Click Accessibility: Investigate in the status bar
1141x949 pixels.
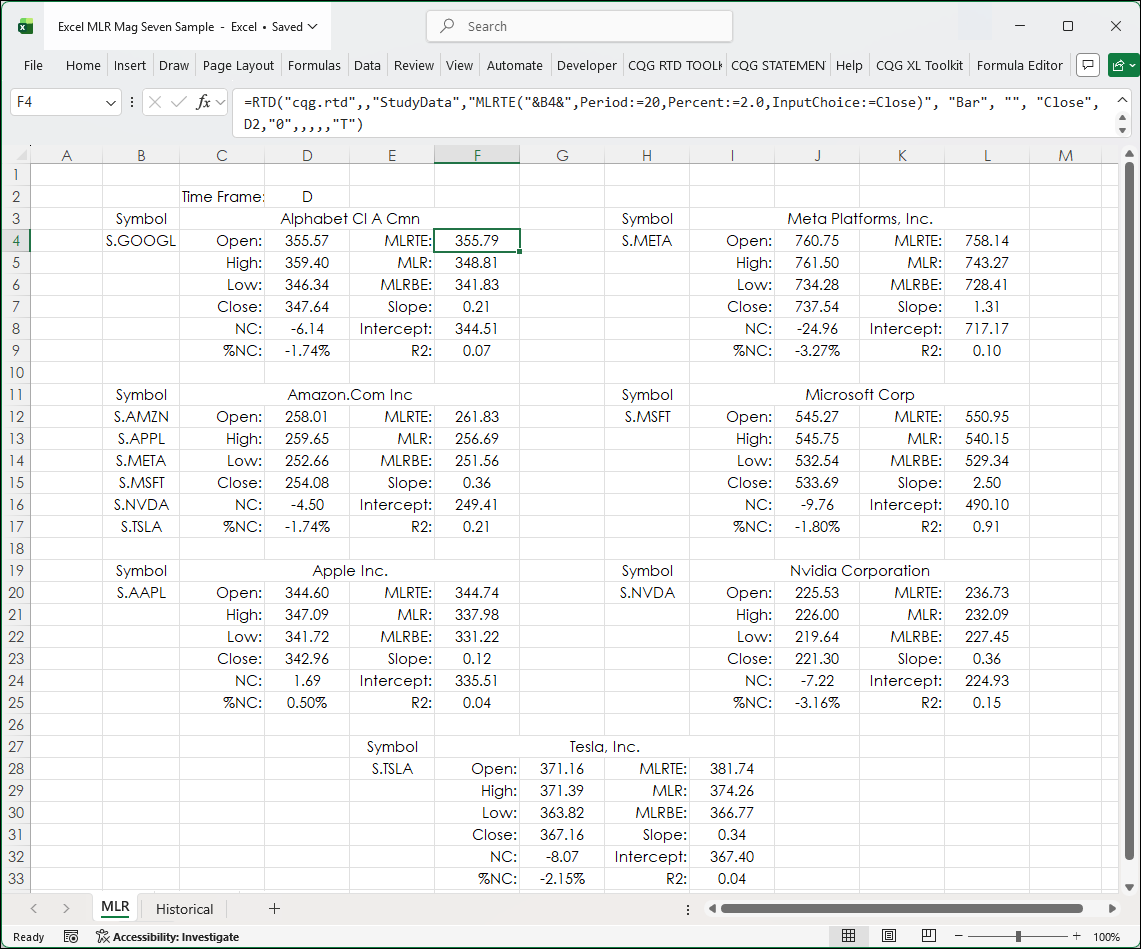pos(168,937)
